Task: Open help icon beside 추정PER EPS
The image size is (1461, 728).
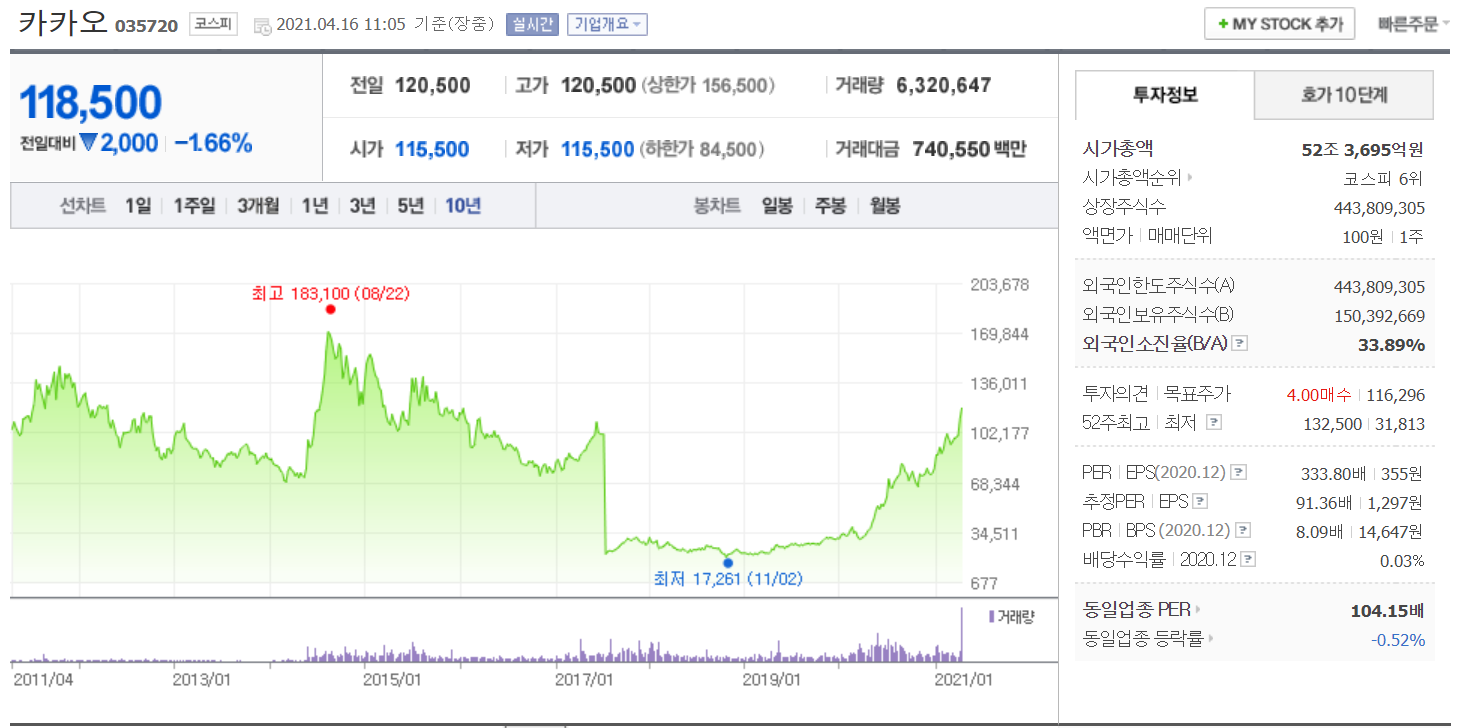Action: (1201, 501)
